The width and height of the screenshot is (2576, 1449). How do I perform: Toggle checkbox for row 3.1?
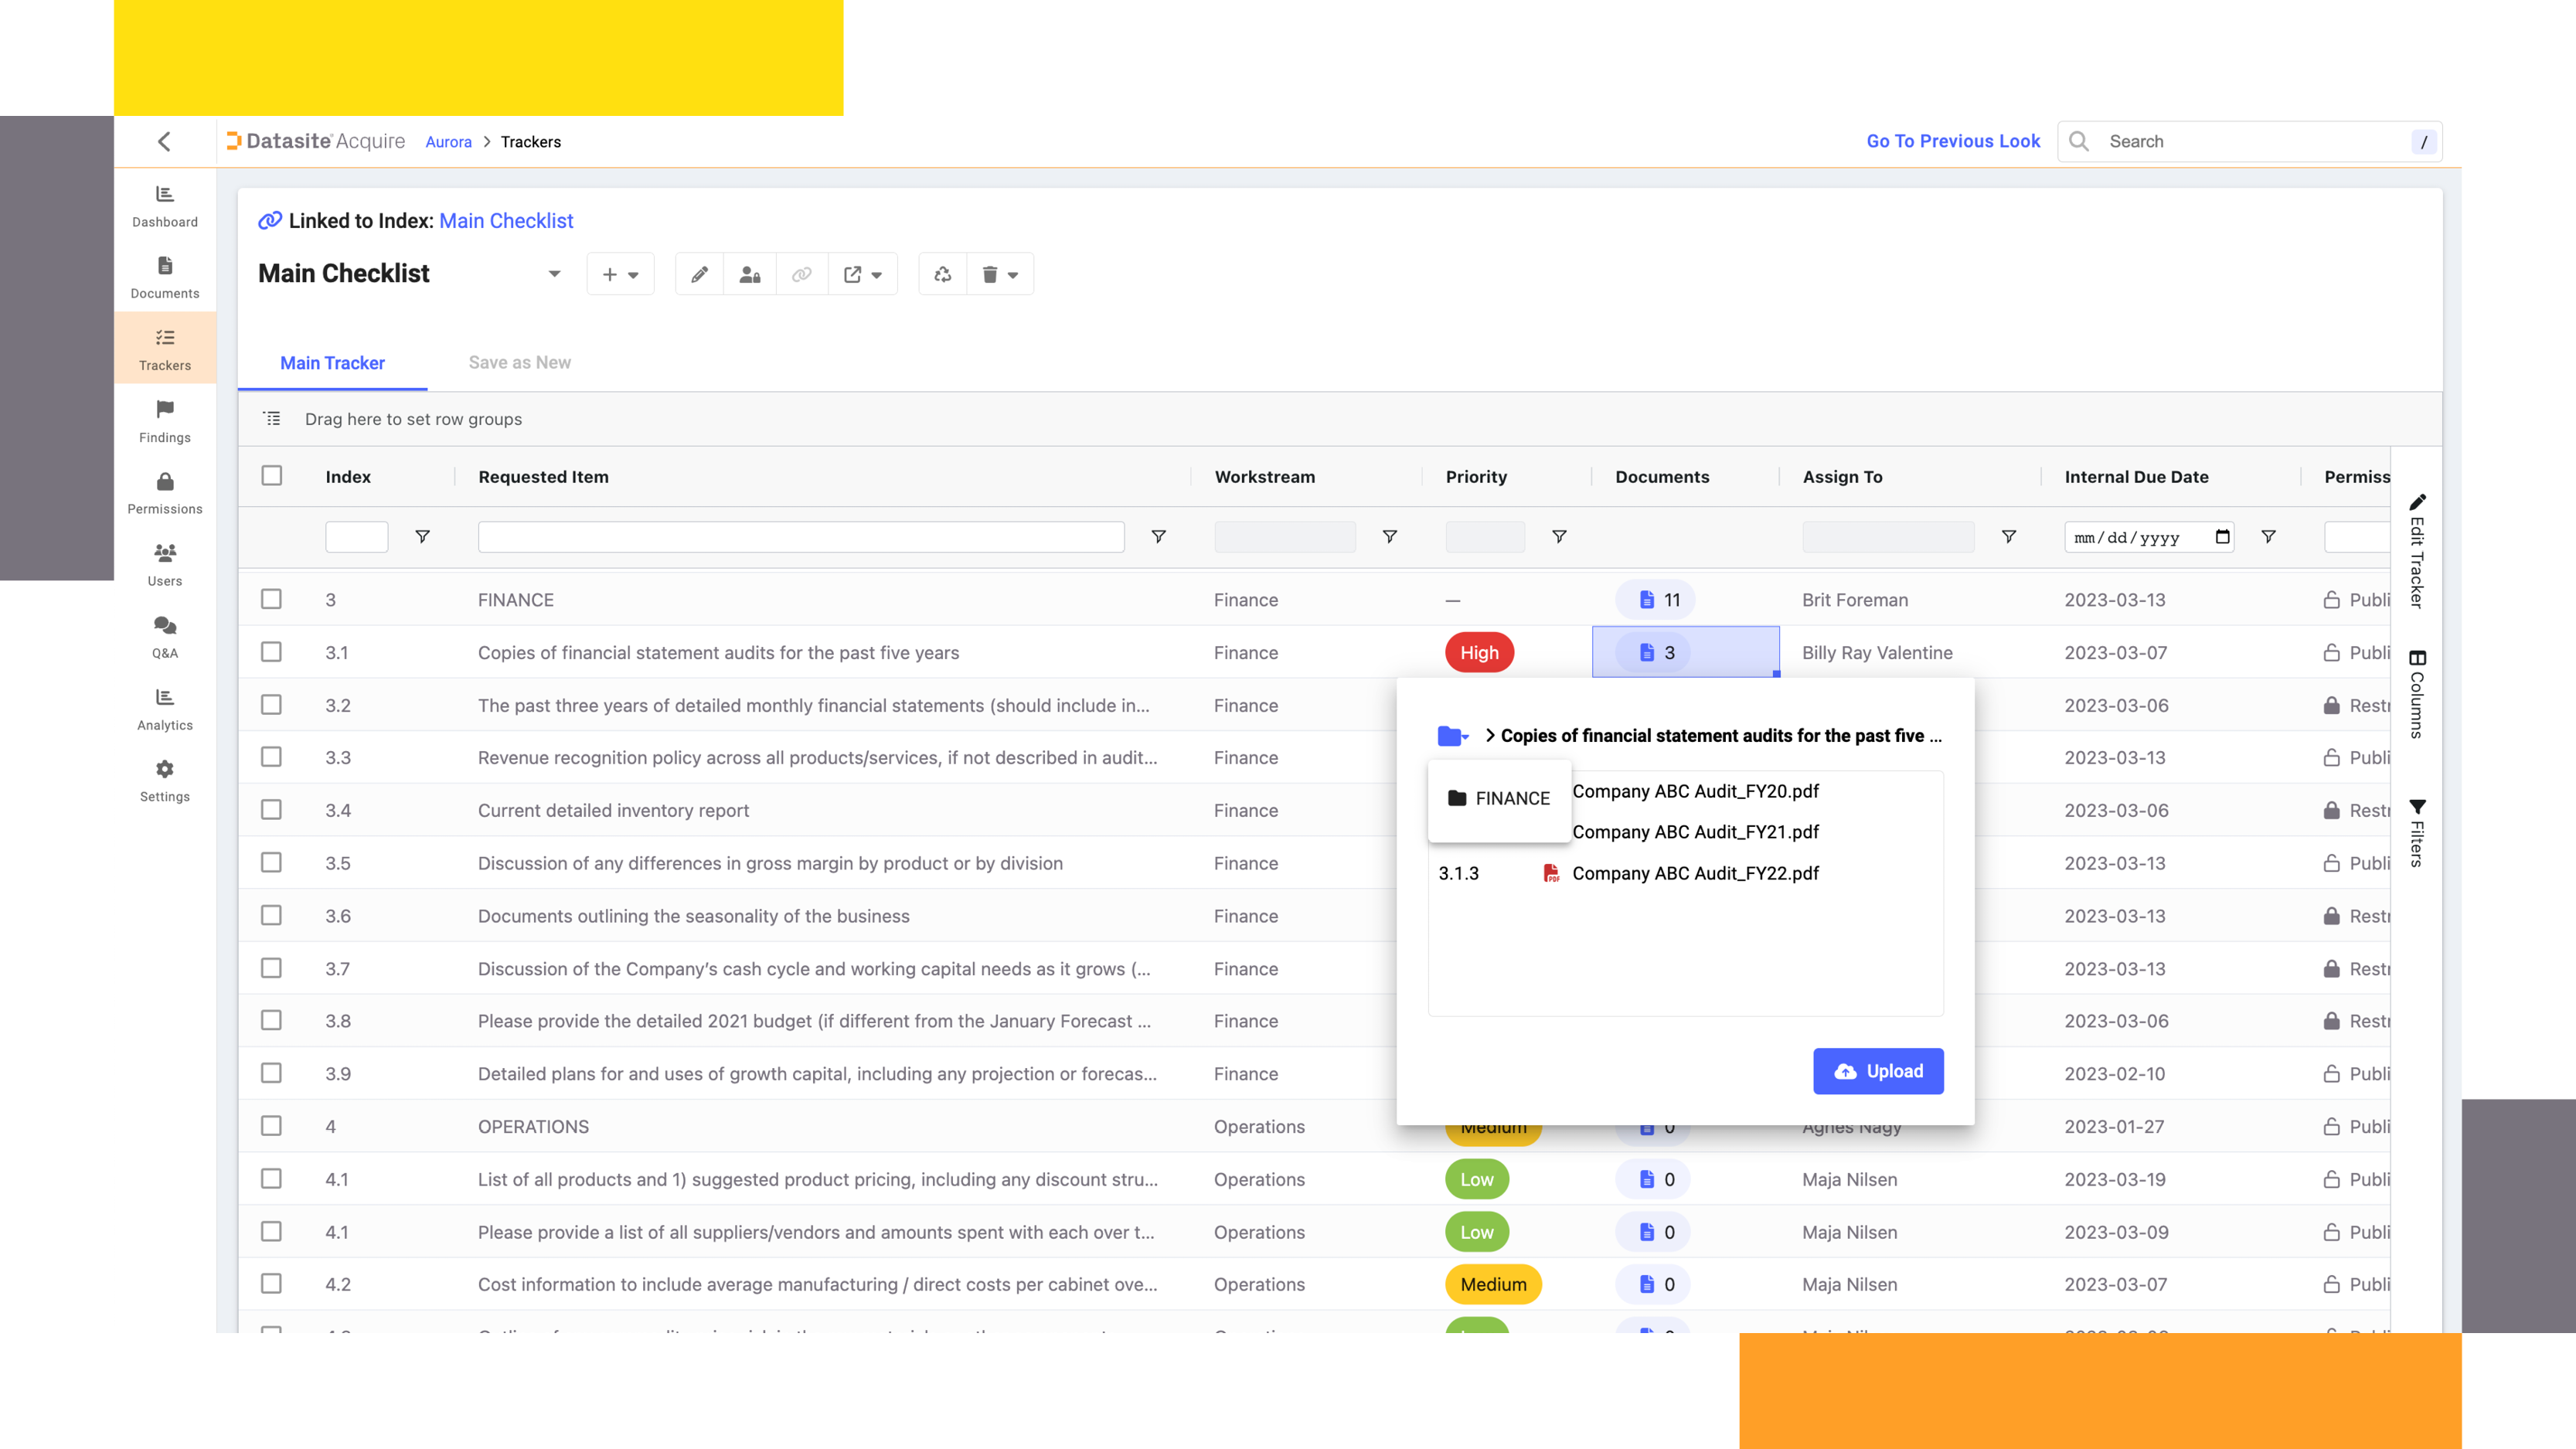tap(273, 651)
